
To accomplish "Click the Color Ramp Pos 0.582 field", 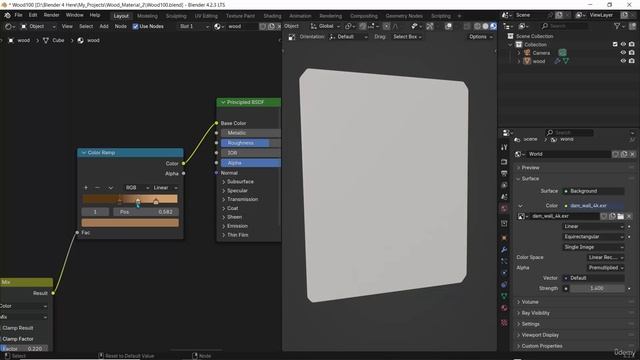I will click(x=146, y=212).
